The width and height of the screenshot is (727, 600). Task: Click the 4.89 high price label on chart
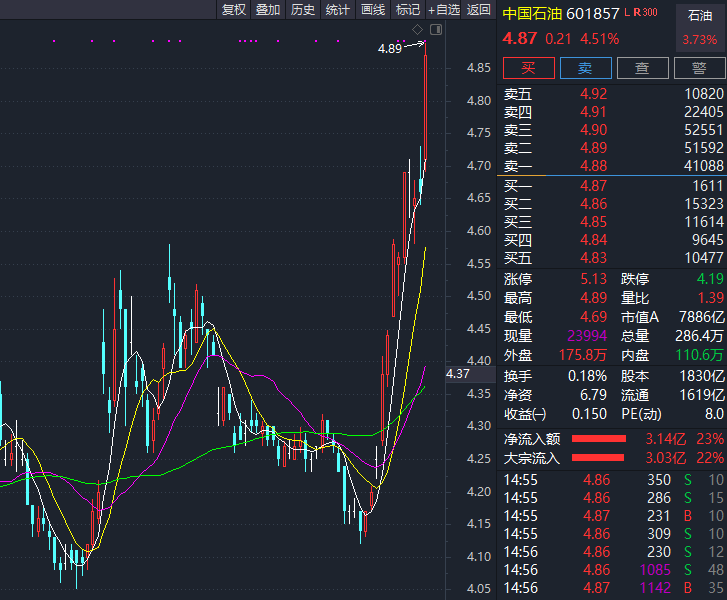point(389,49)
